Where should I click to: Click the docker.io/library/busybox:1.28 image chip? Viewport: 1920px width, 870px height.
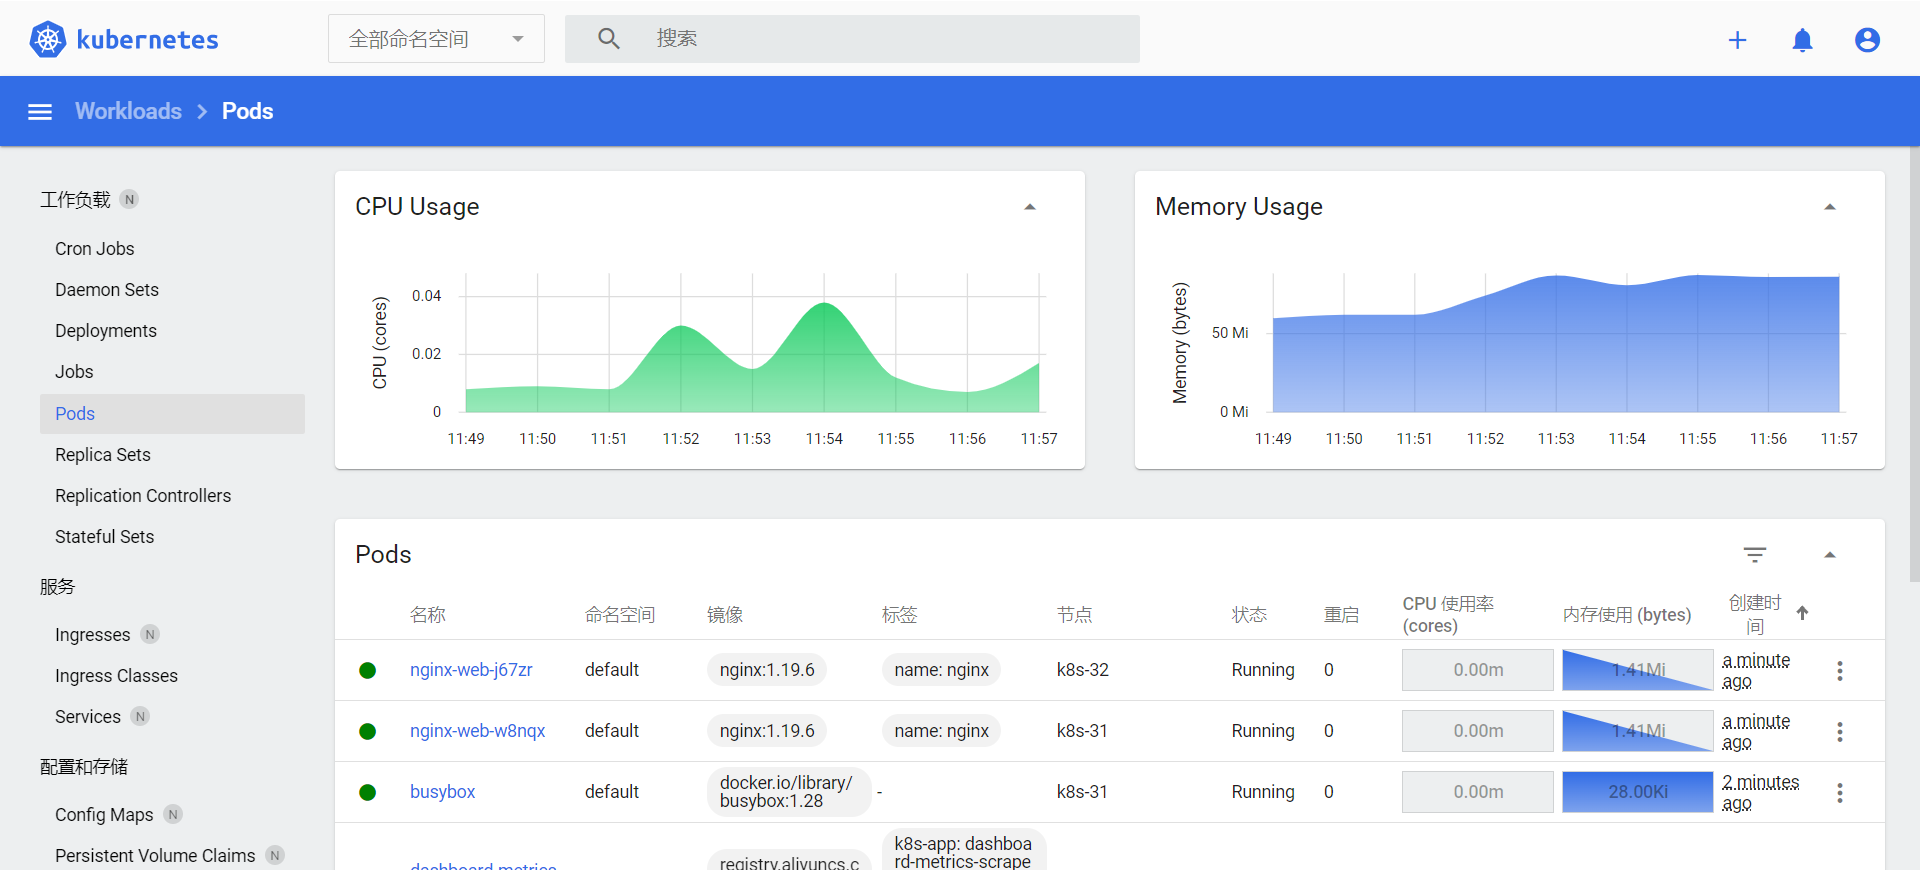click(788, 792)
